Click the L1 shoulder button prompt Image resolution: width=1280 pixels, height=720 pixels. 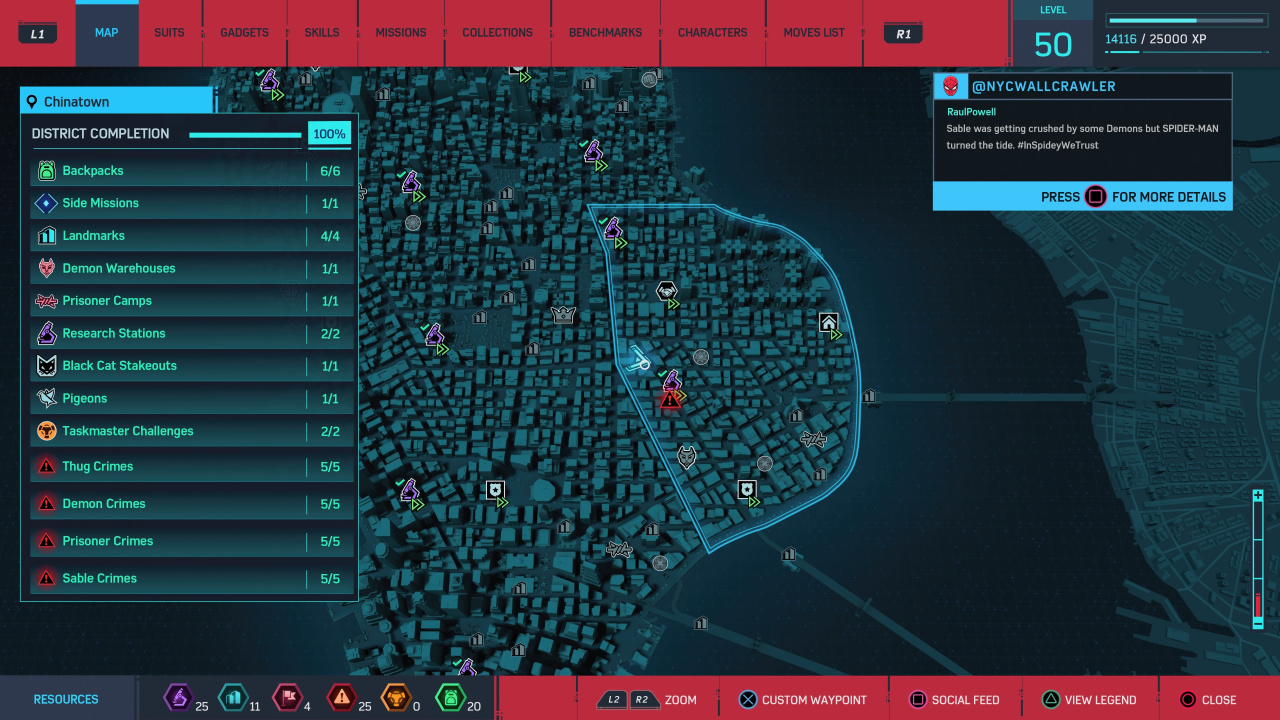click(38, 34)
